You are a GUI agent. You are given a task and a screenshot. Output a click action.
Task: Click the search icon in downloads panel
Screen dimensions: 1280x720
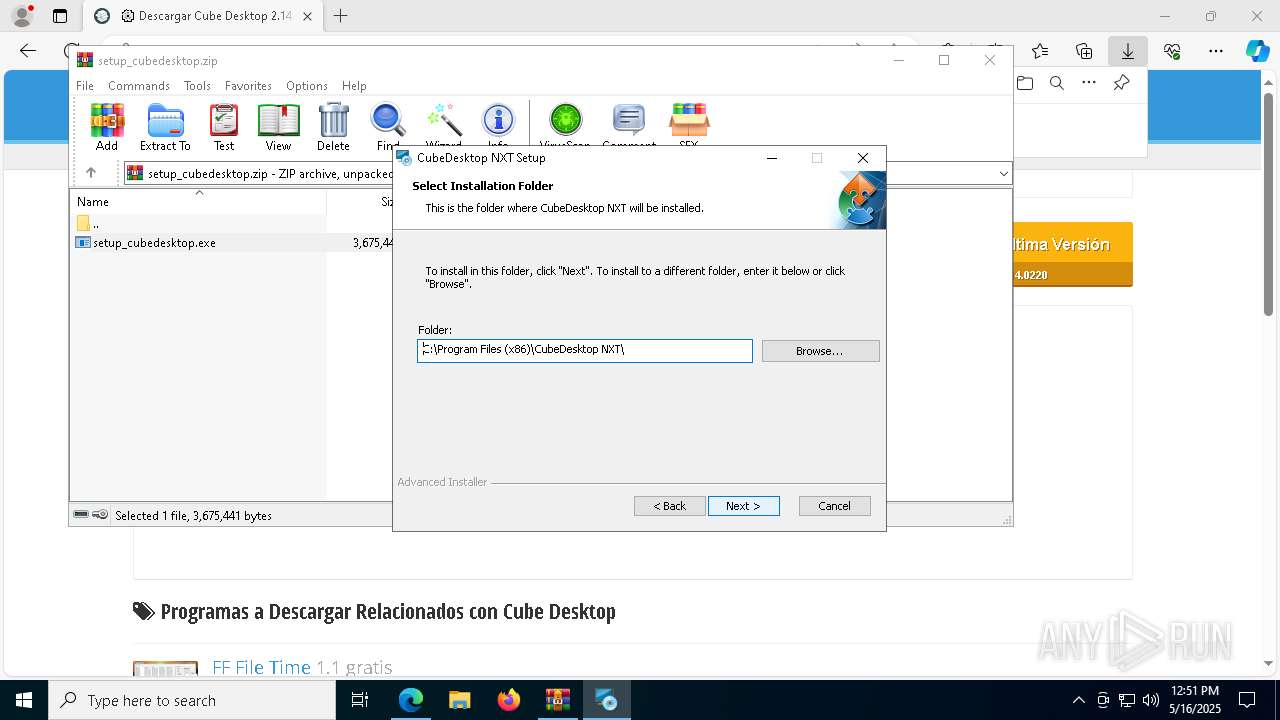(x=1057, y=83)
